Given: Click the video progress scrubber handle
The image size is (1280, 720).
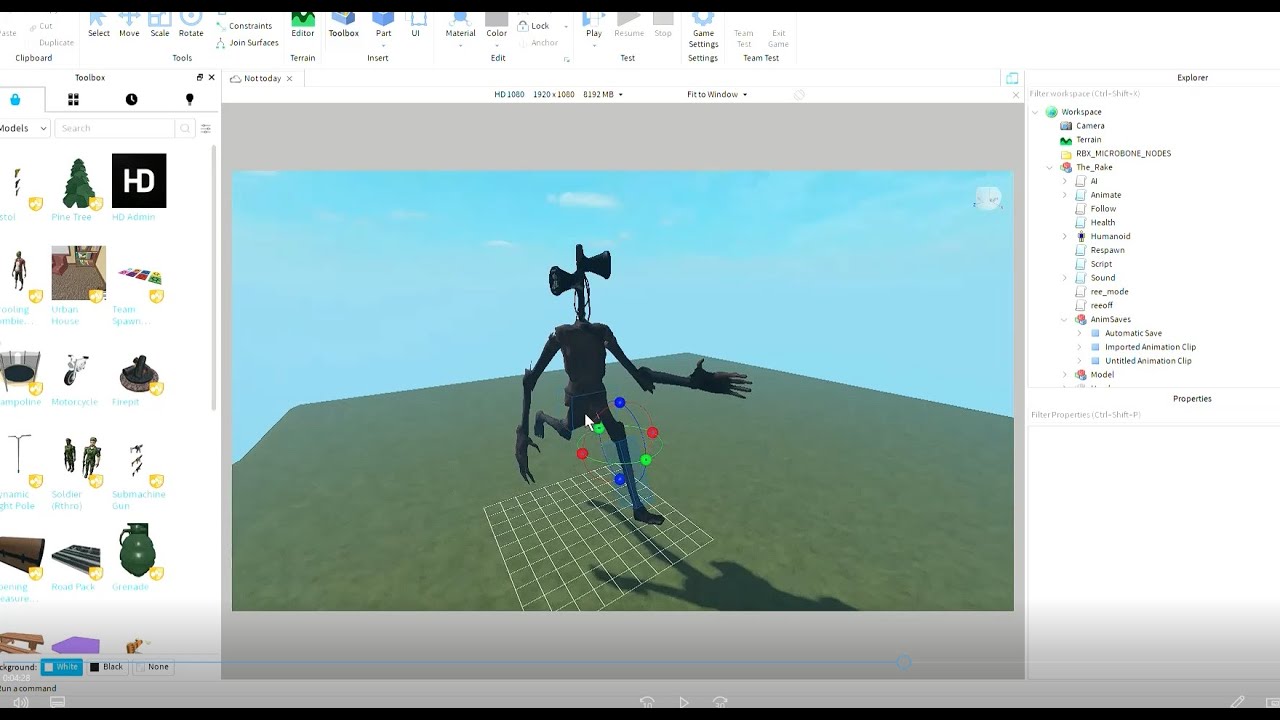Looking at the screenshot, I should coord(904,662).
